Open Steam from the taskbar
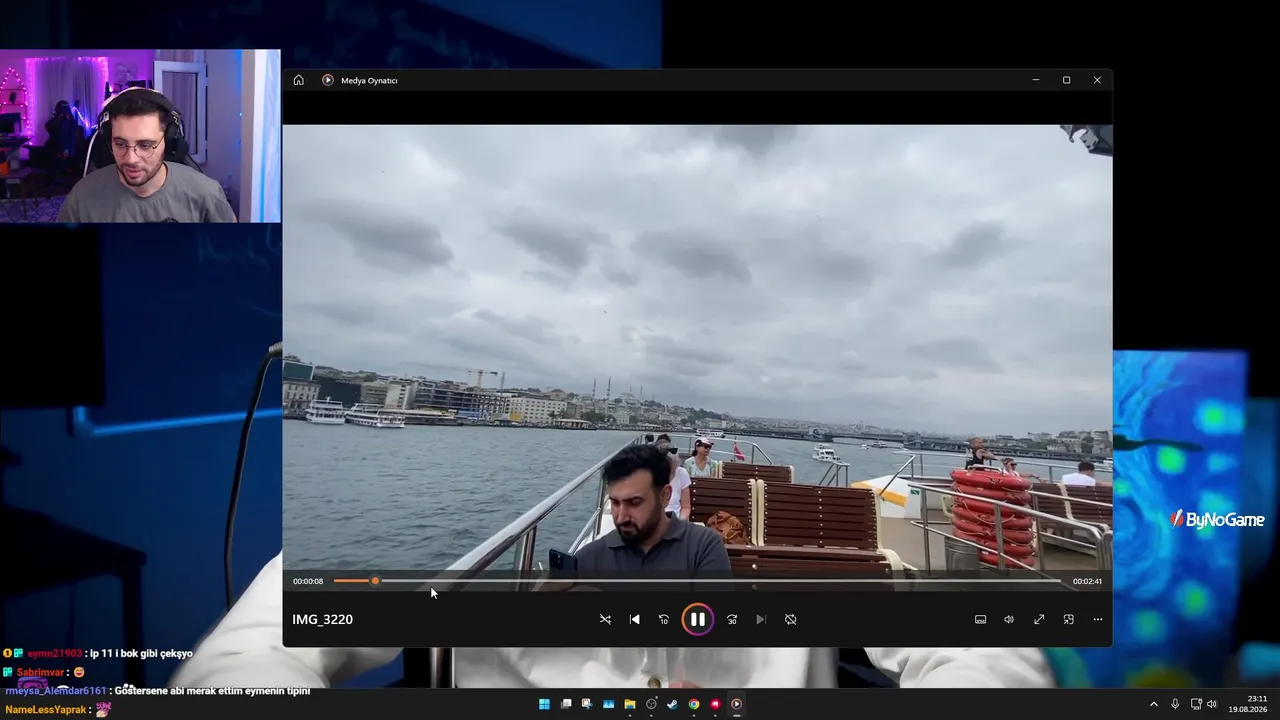The width and height of the screenshot is (1280, 720). pyautogui.click(x=672, y=704)
